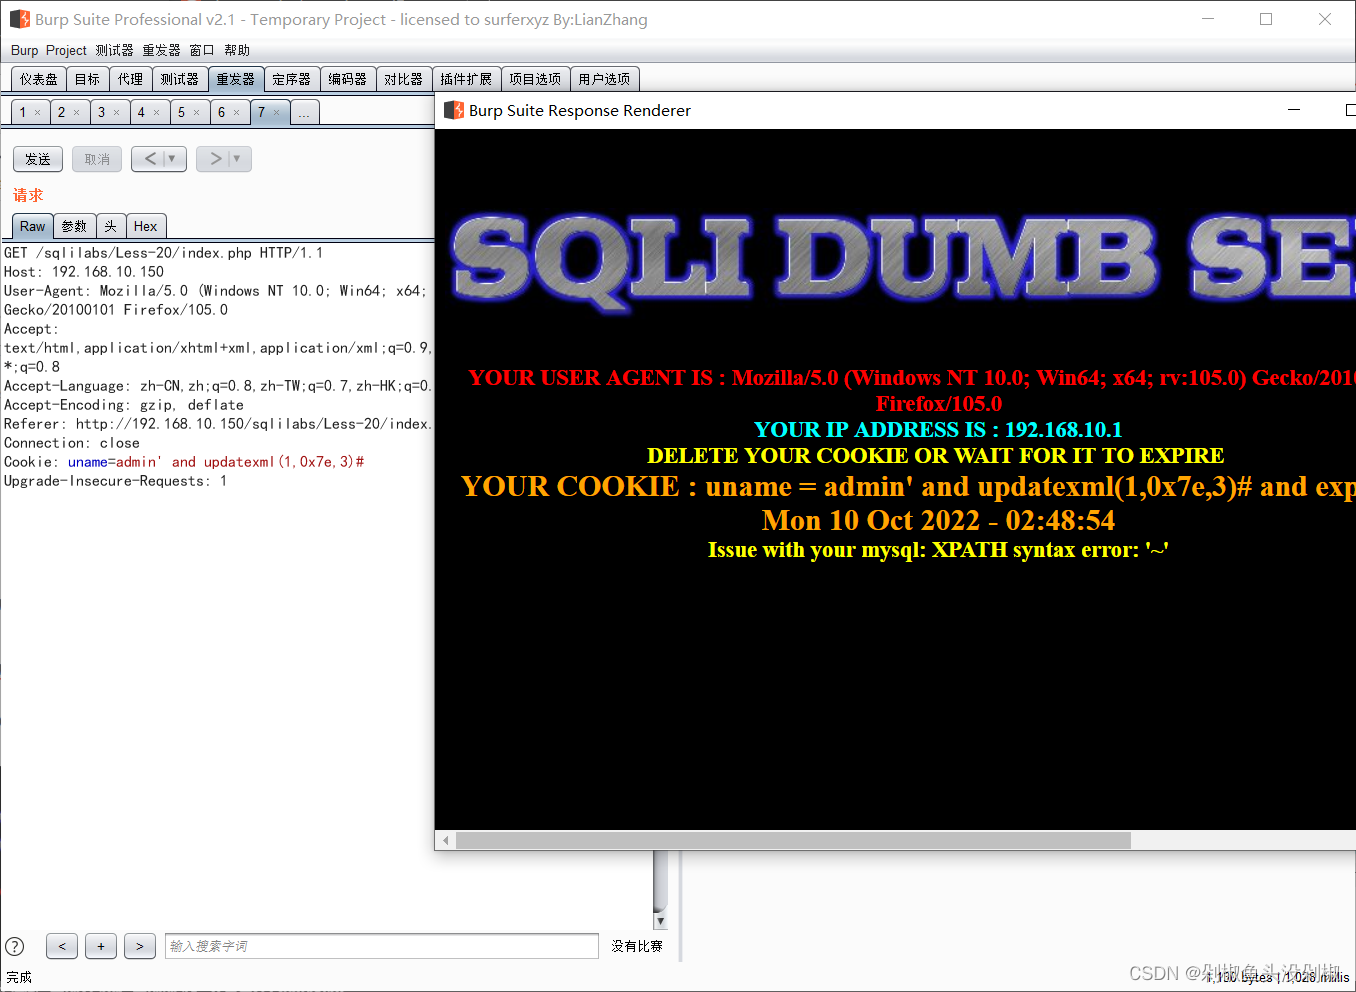Click the Host: 192.168.10.150 line
The width and height of the screenshot is (1356, 992).
pyautogui.click(x=84, y=272)
